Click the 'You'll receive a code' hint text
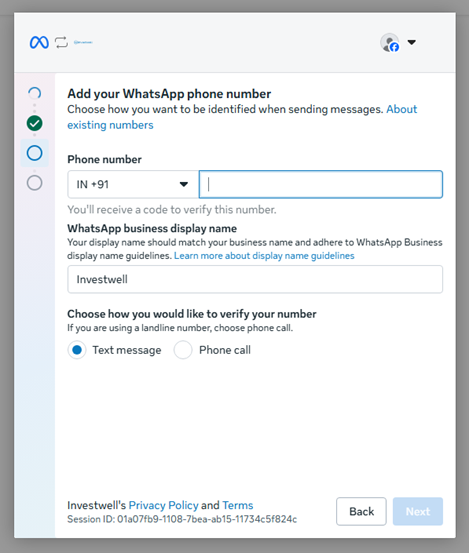This screenshot has height=553, width=469. tap(172, 210)
